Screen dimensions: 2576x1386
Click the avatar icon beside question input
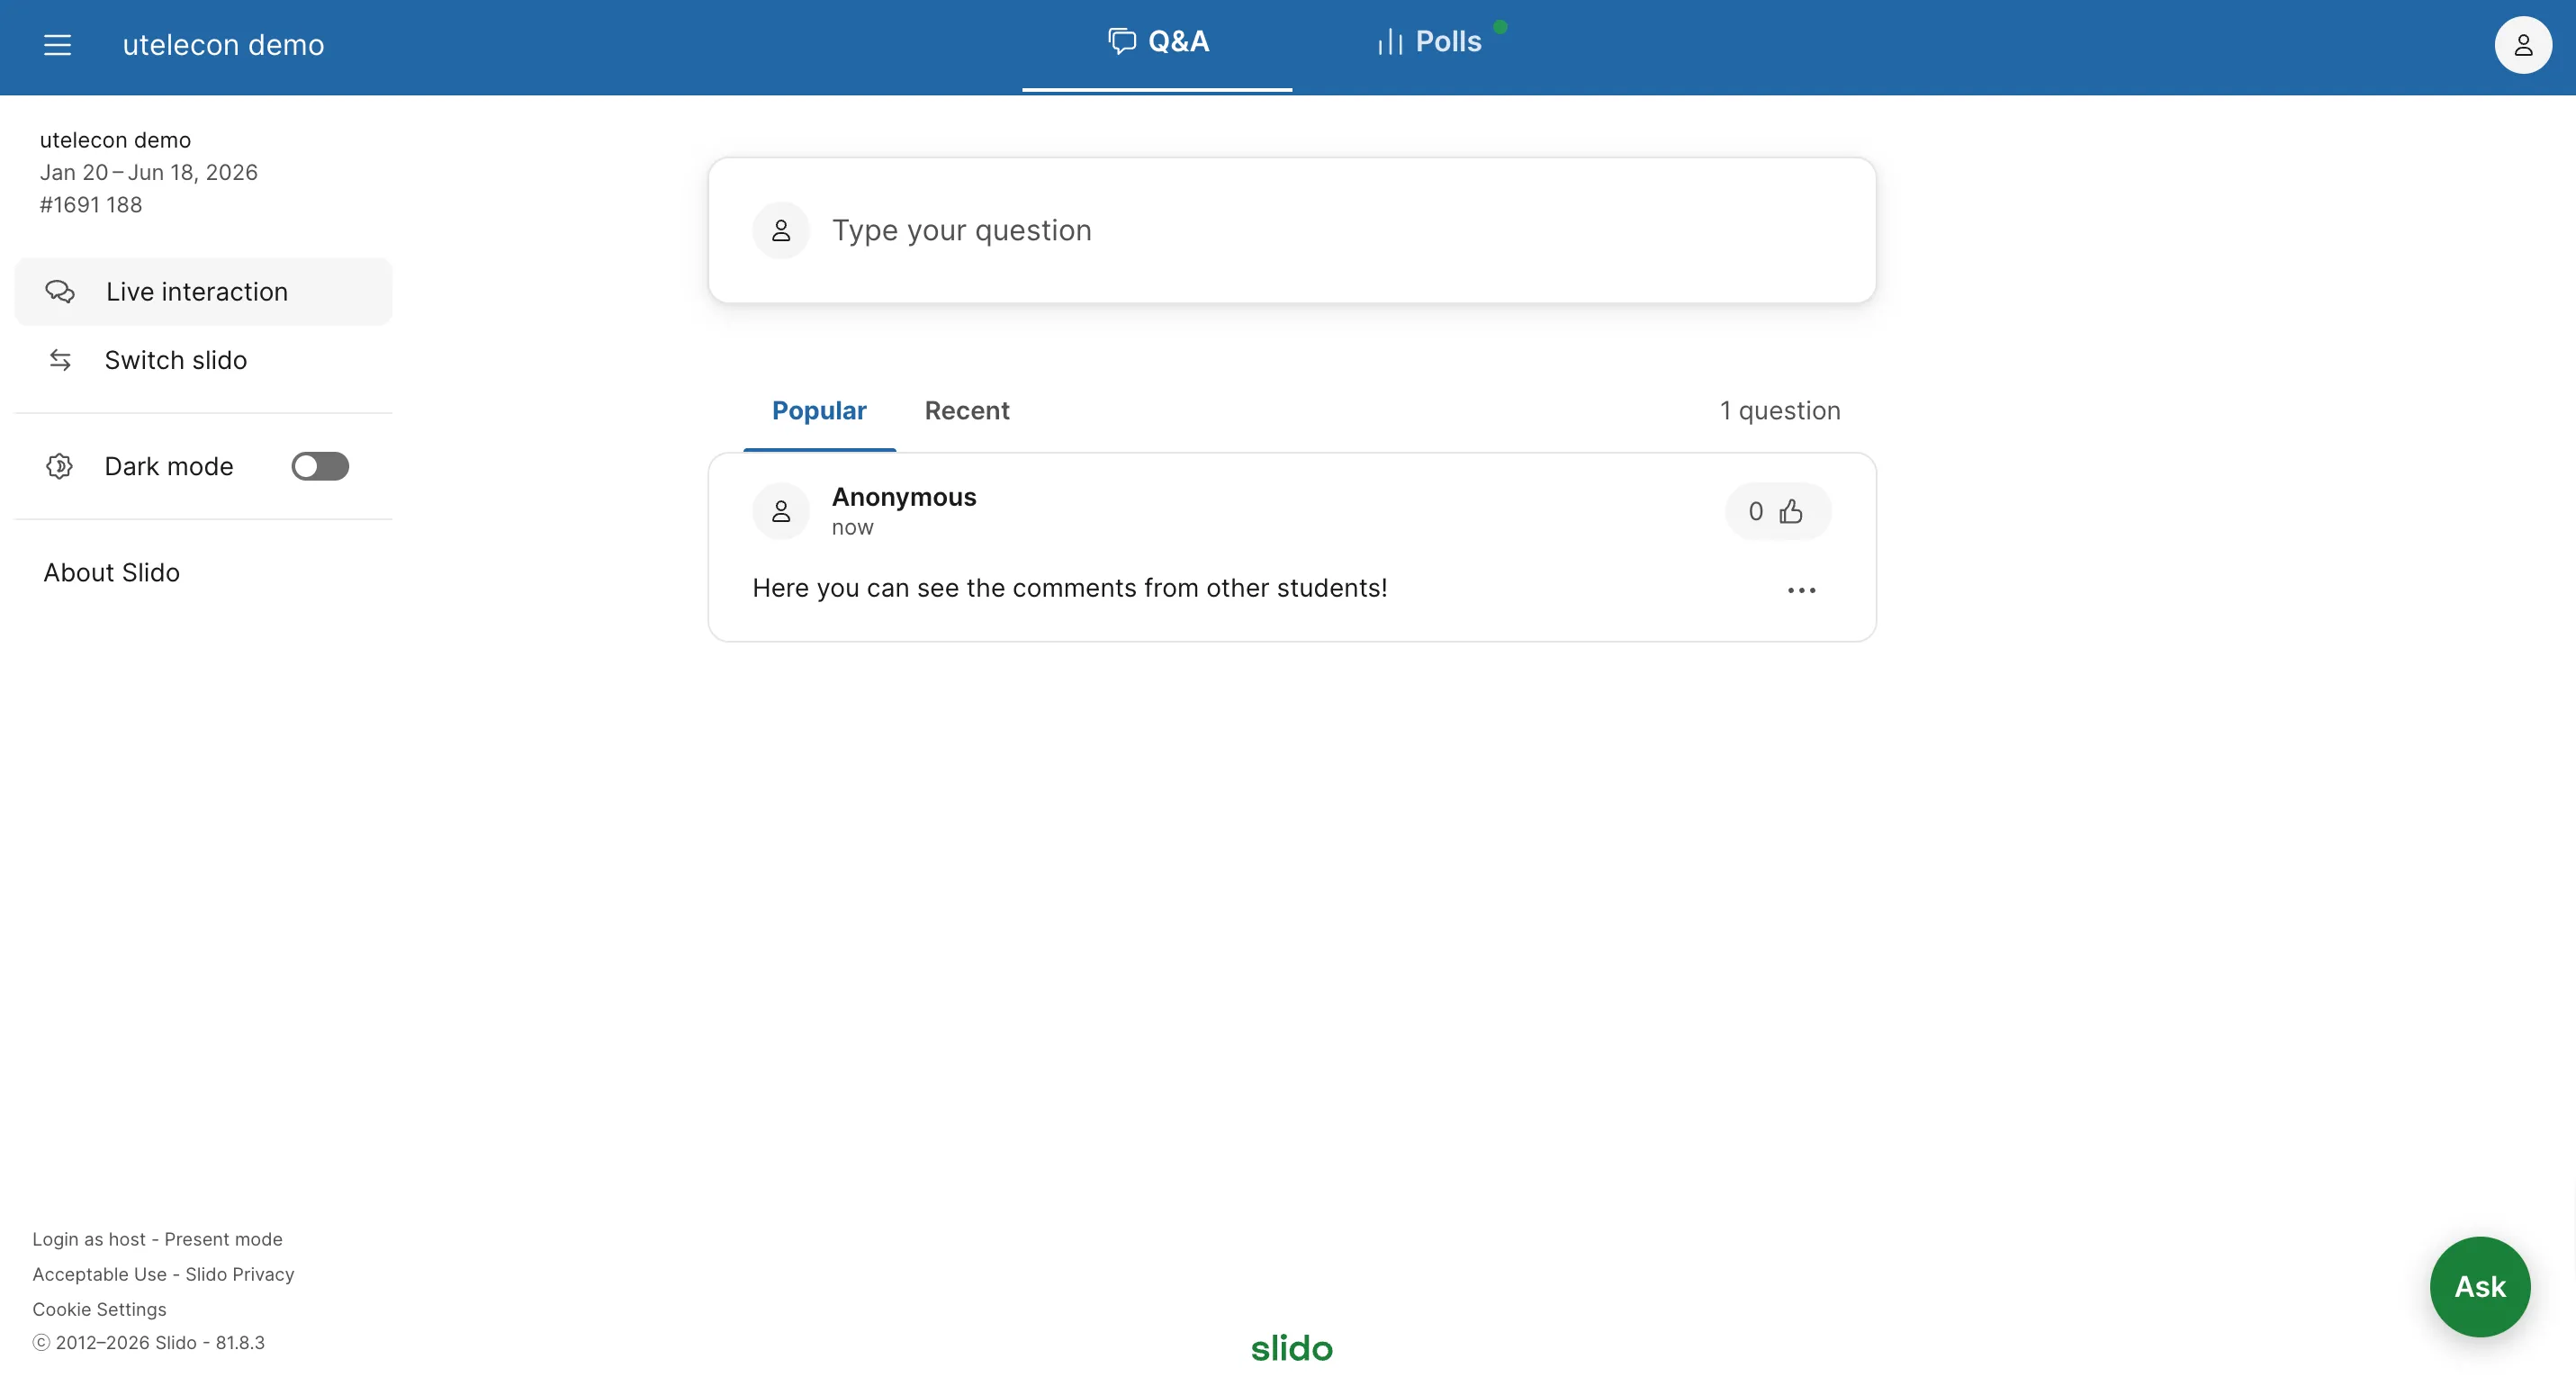point(781,231)
